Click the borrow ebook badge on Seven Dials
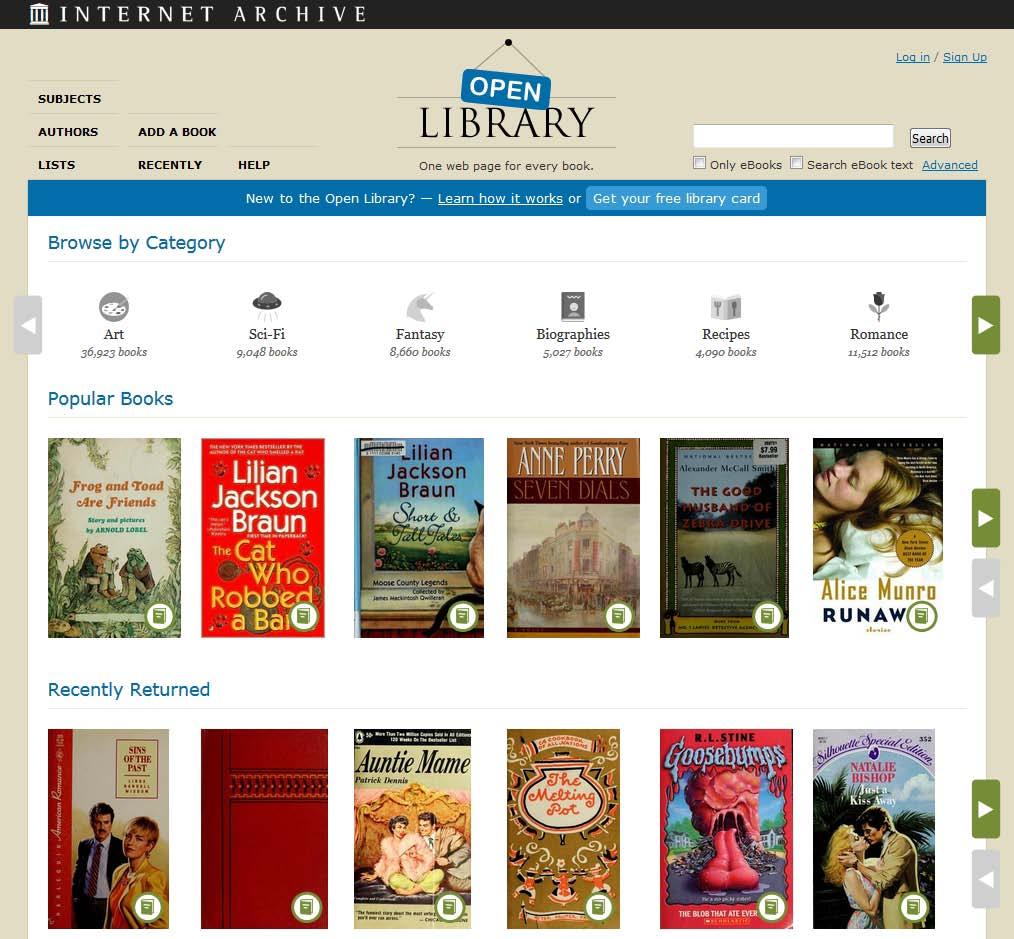 618,616
